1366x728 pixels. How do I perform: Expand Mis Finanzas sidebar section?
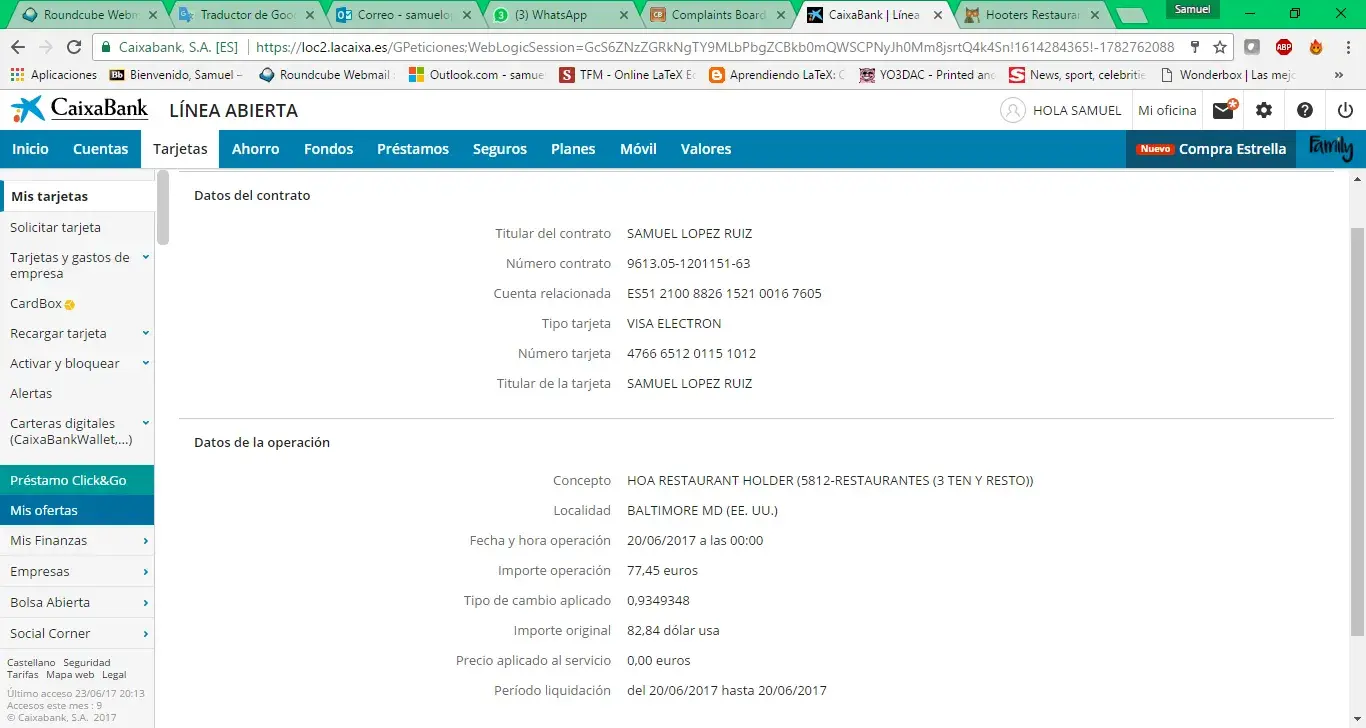click(146, 541)
